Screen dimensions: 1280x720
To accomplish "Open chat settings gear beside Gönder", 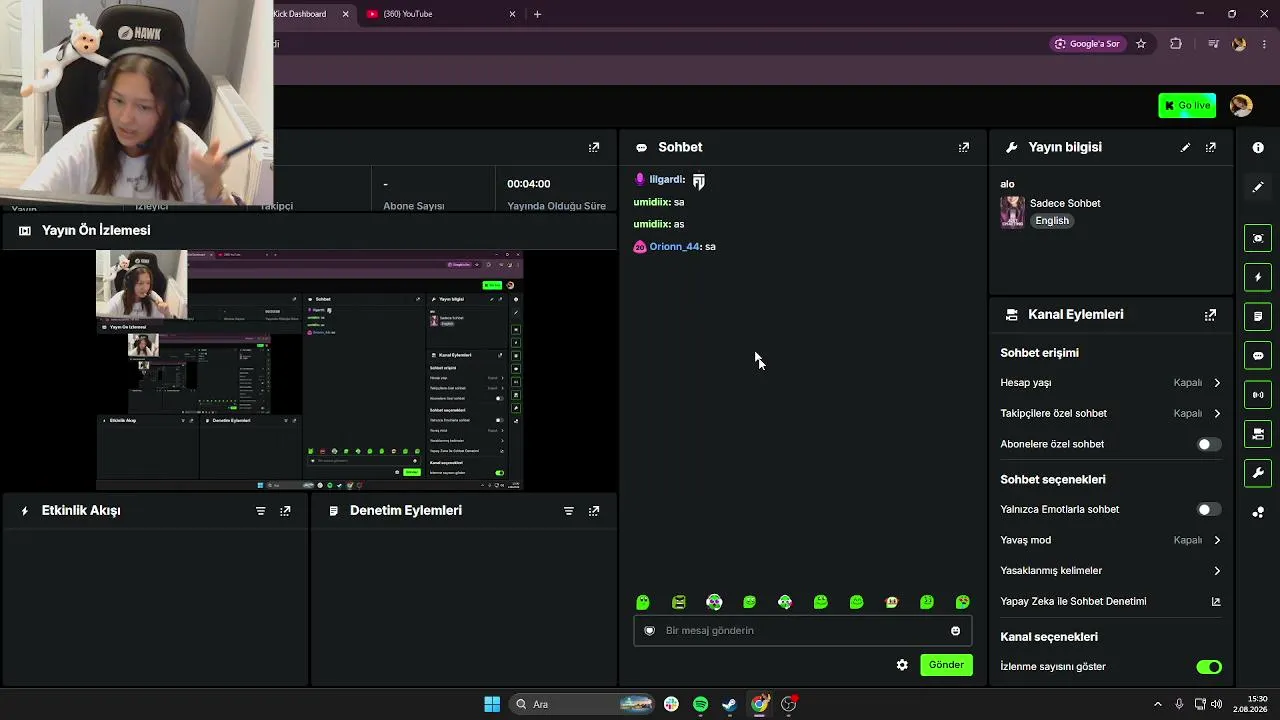I will pos(902,665).
